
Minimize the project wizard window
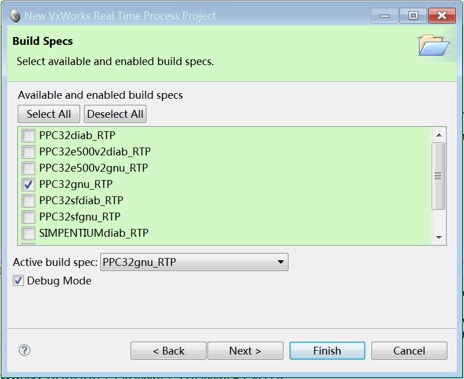coord(384,16)
